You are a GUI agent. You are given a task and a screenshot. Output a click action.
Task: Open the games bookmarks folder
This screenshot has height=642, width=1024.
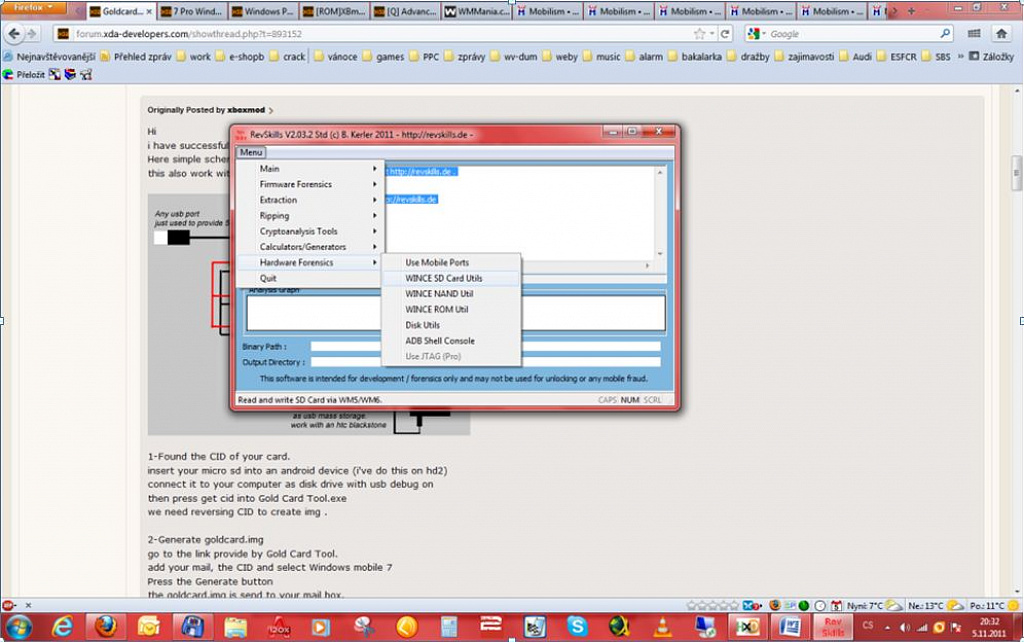point(384,57)
